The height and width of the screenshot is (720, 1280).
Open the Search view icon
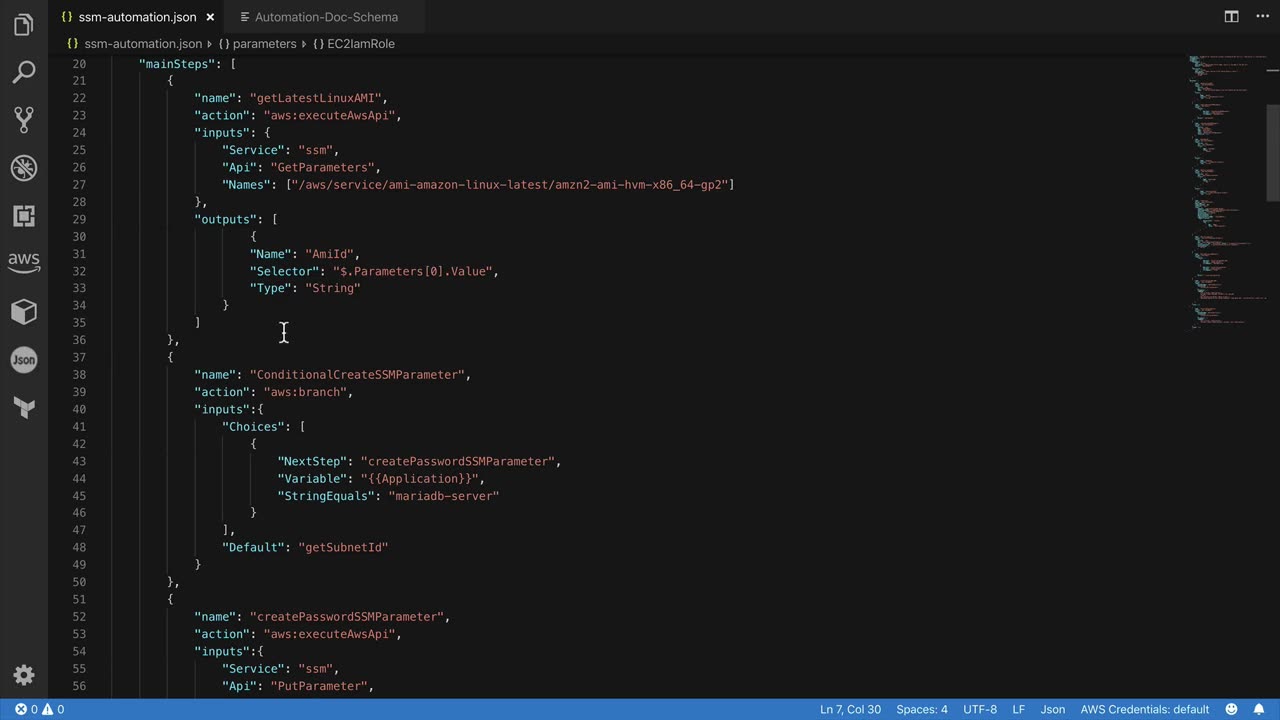pos(24,72)
